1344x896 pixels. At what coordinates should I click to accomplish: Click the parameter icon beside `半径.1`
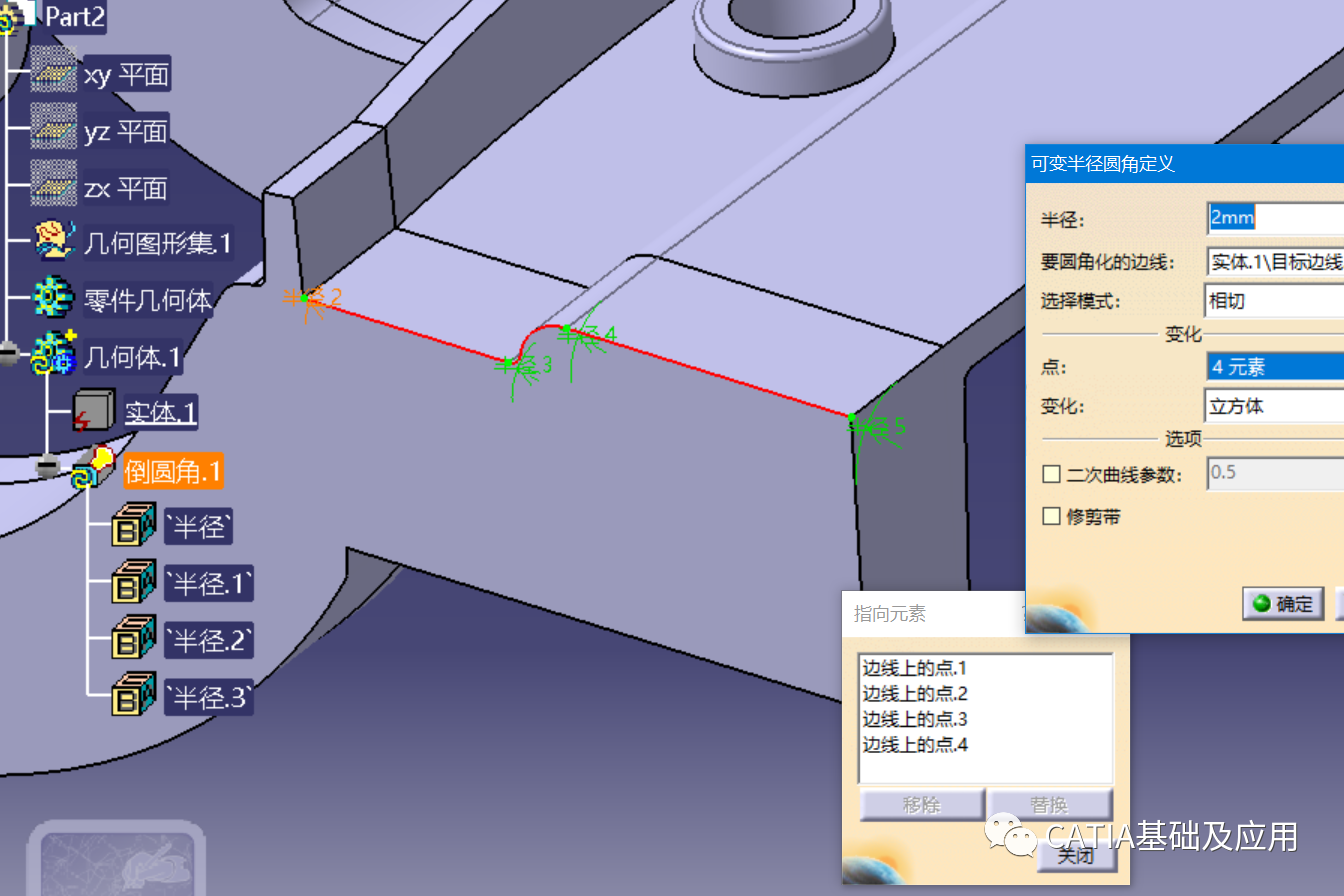click(133, 582)
